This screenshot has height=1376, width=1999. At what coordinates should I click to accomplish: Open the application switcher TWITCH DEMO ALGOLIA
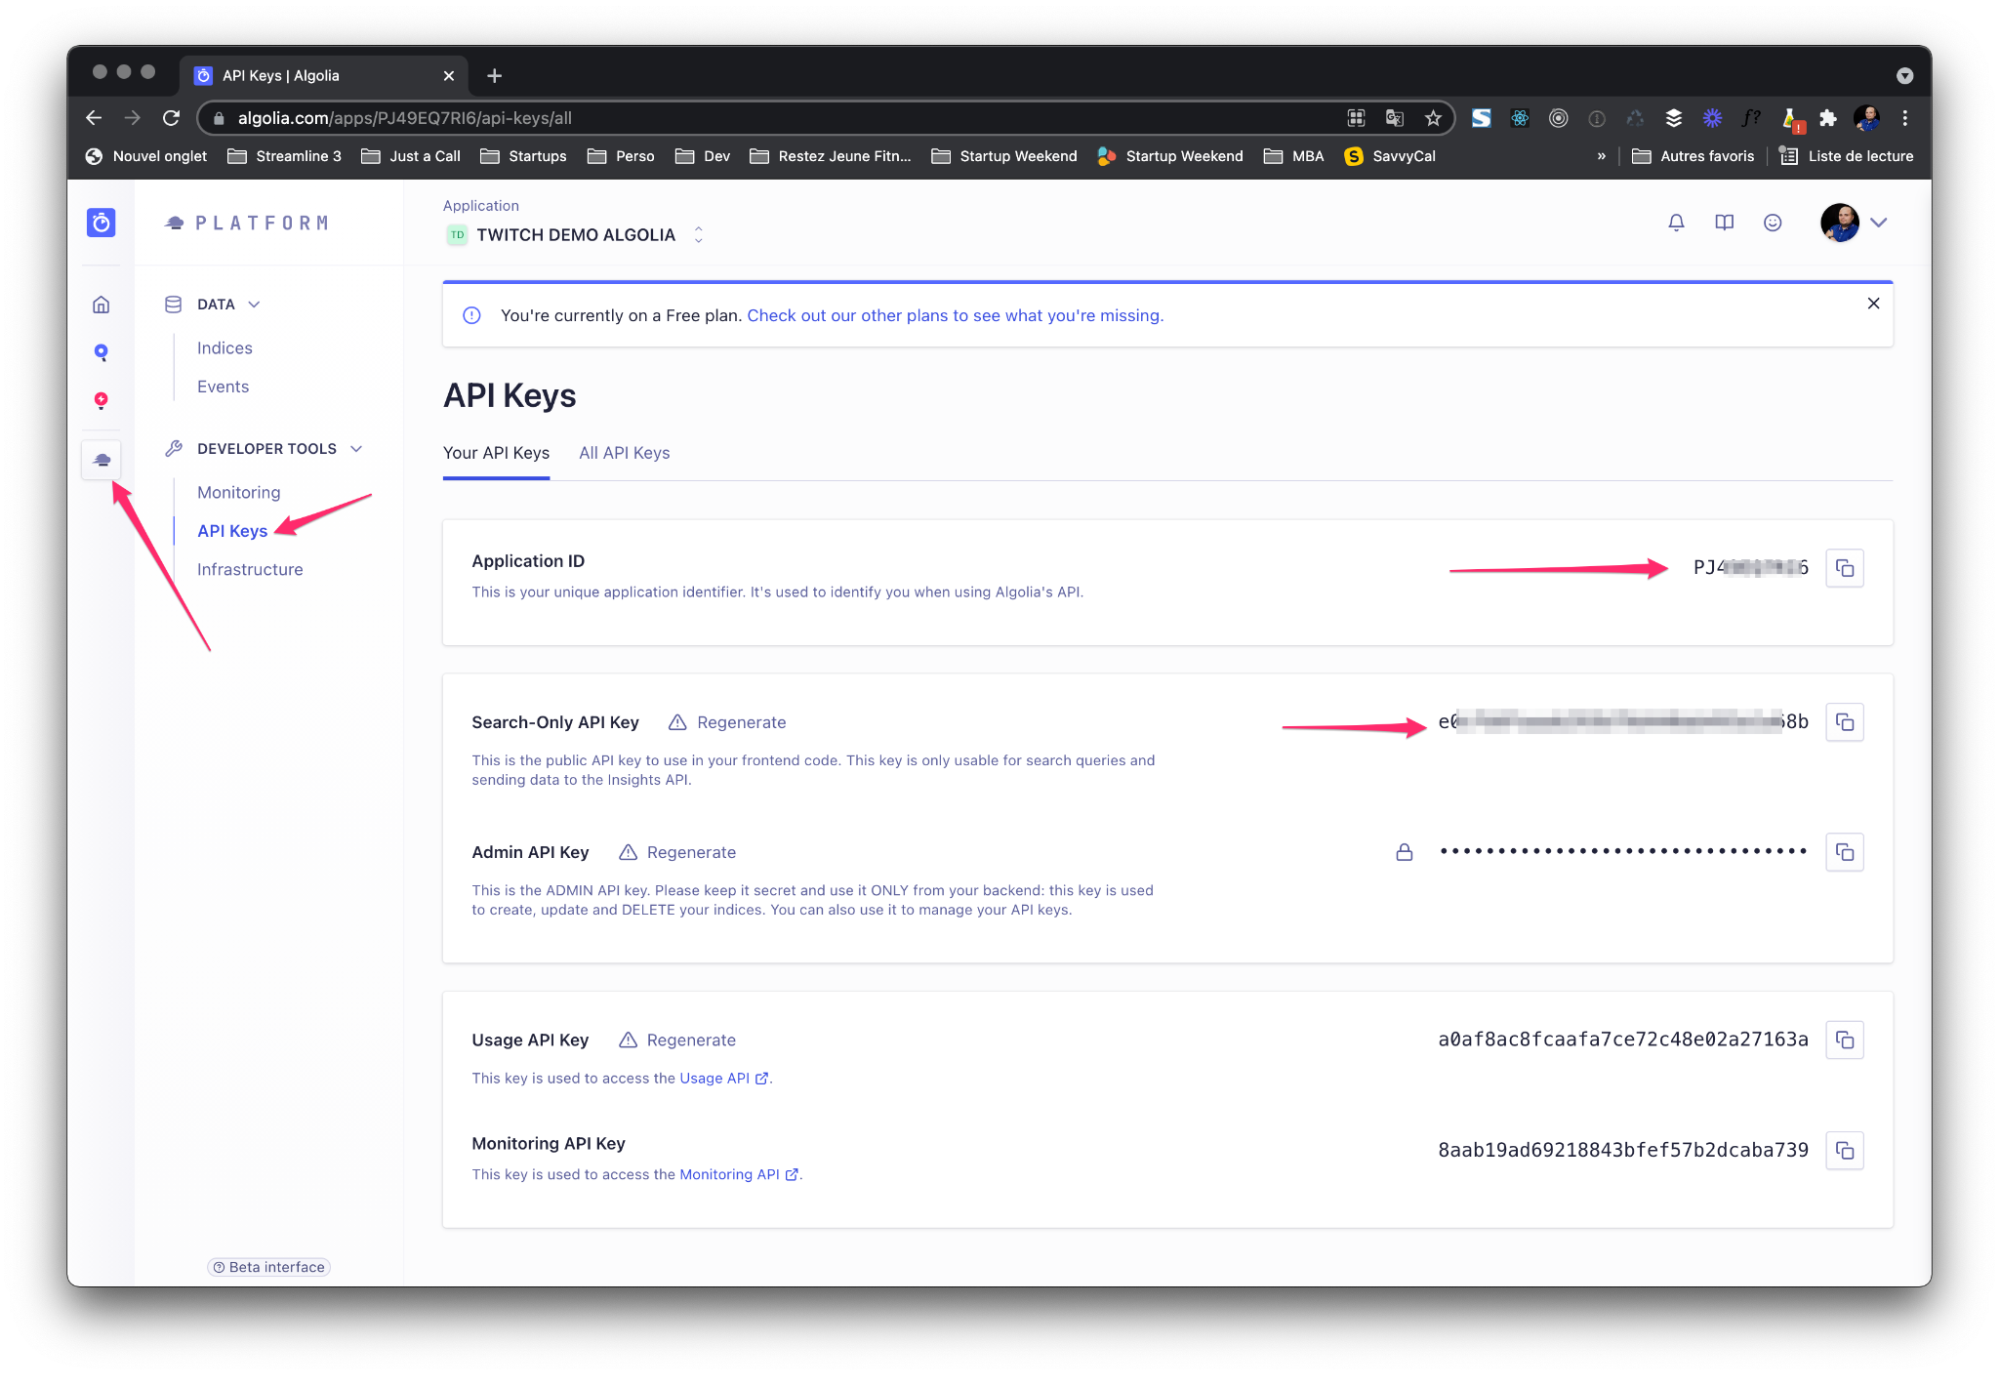point(576,235)
